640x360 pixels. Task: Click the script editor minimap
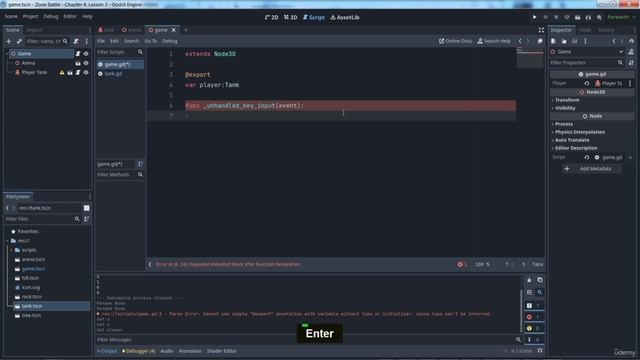(530, 58)
